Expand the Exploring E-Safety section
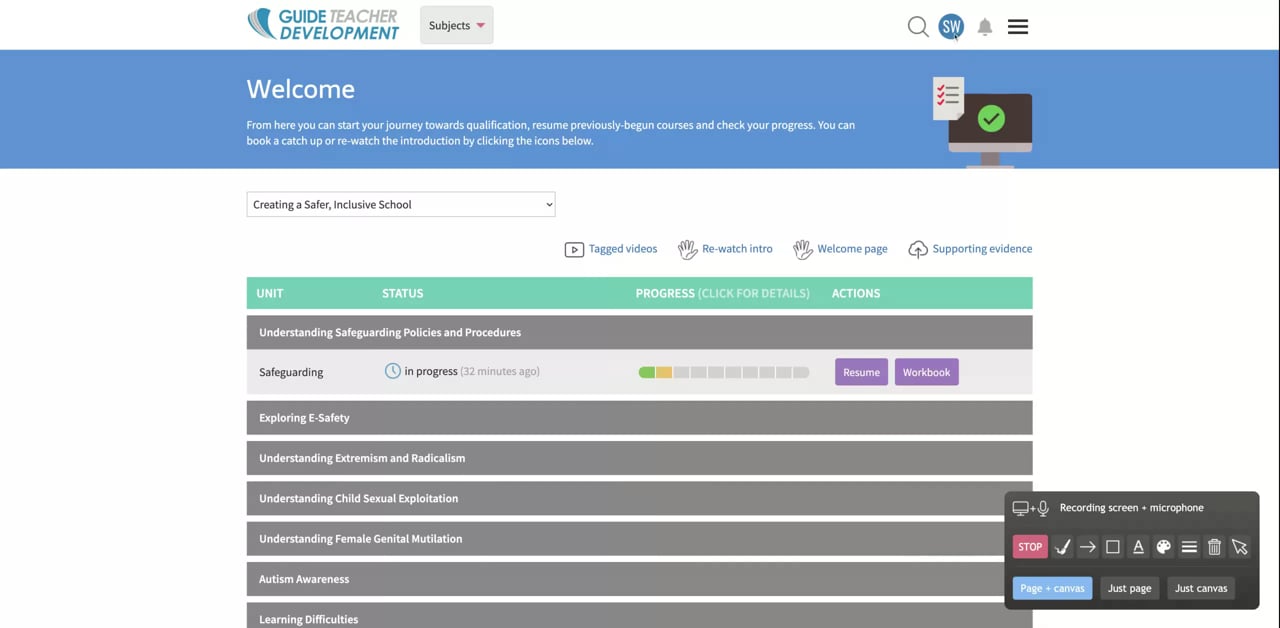This screenshot has width=1280, height=628. pyautogui.click(x=639, y=418)
